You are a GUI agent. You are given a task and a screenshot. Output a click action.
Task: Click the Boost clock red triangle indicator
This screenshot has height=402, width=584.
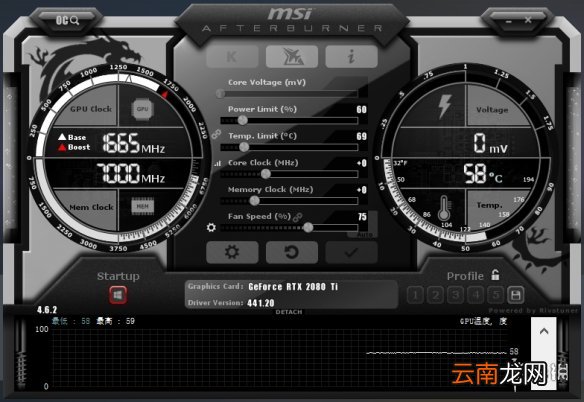click(x=62, y=147)
